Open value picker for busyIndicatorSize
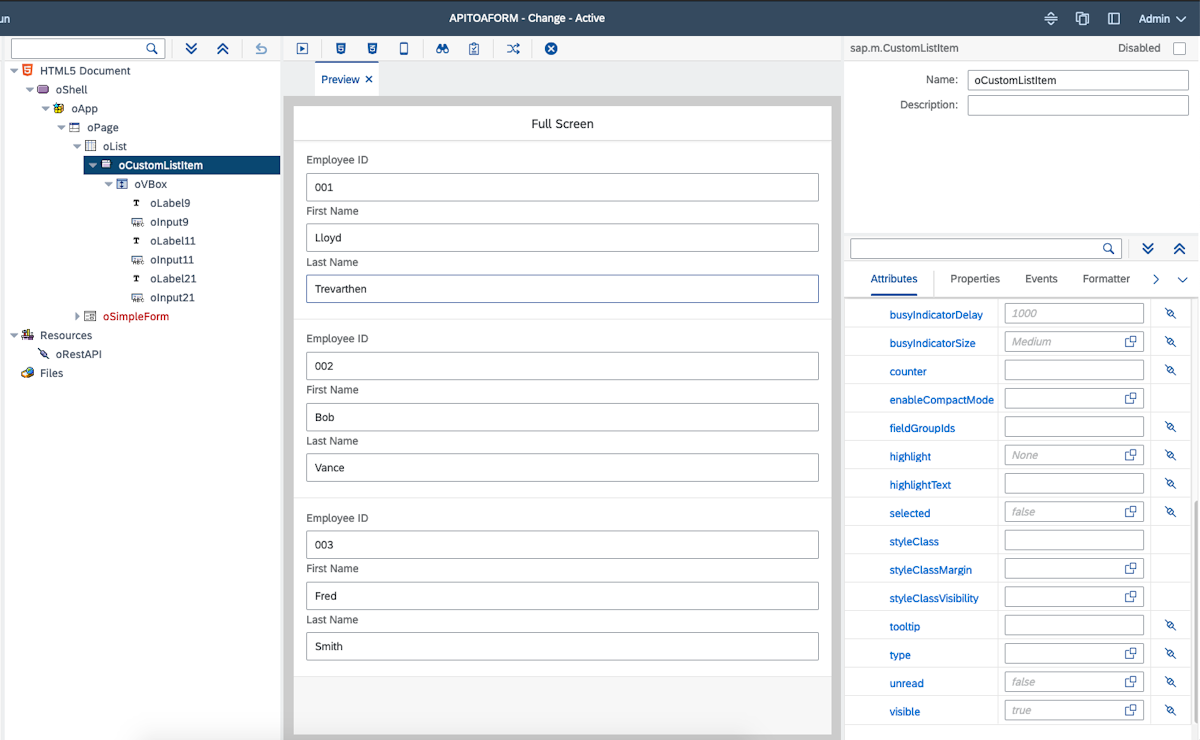The width and height of the screenshot is (1200, 740). (1131, 342)
